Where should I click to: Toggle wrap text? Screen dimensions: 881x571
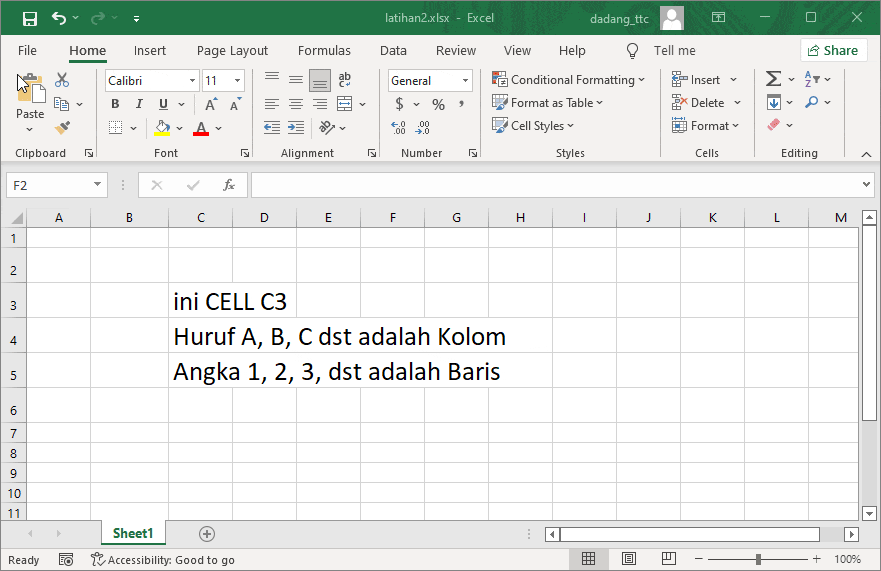point(344,80)
